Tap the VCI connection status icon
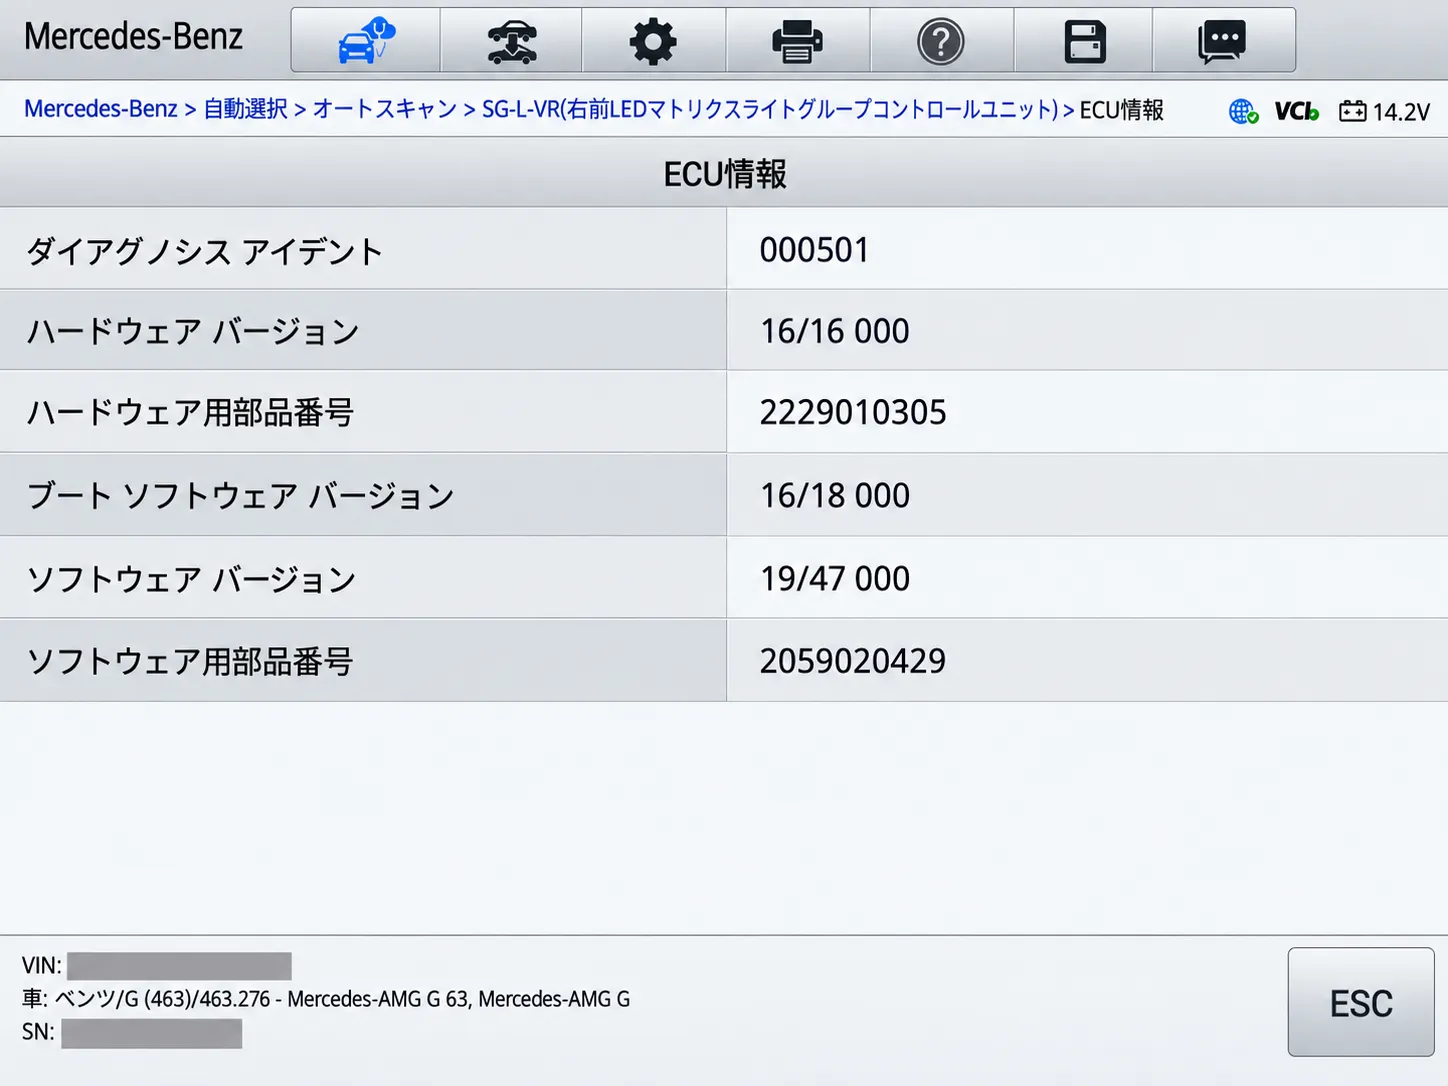This screenshot has height=1086, width=1448. point(1296,111)
